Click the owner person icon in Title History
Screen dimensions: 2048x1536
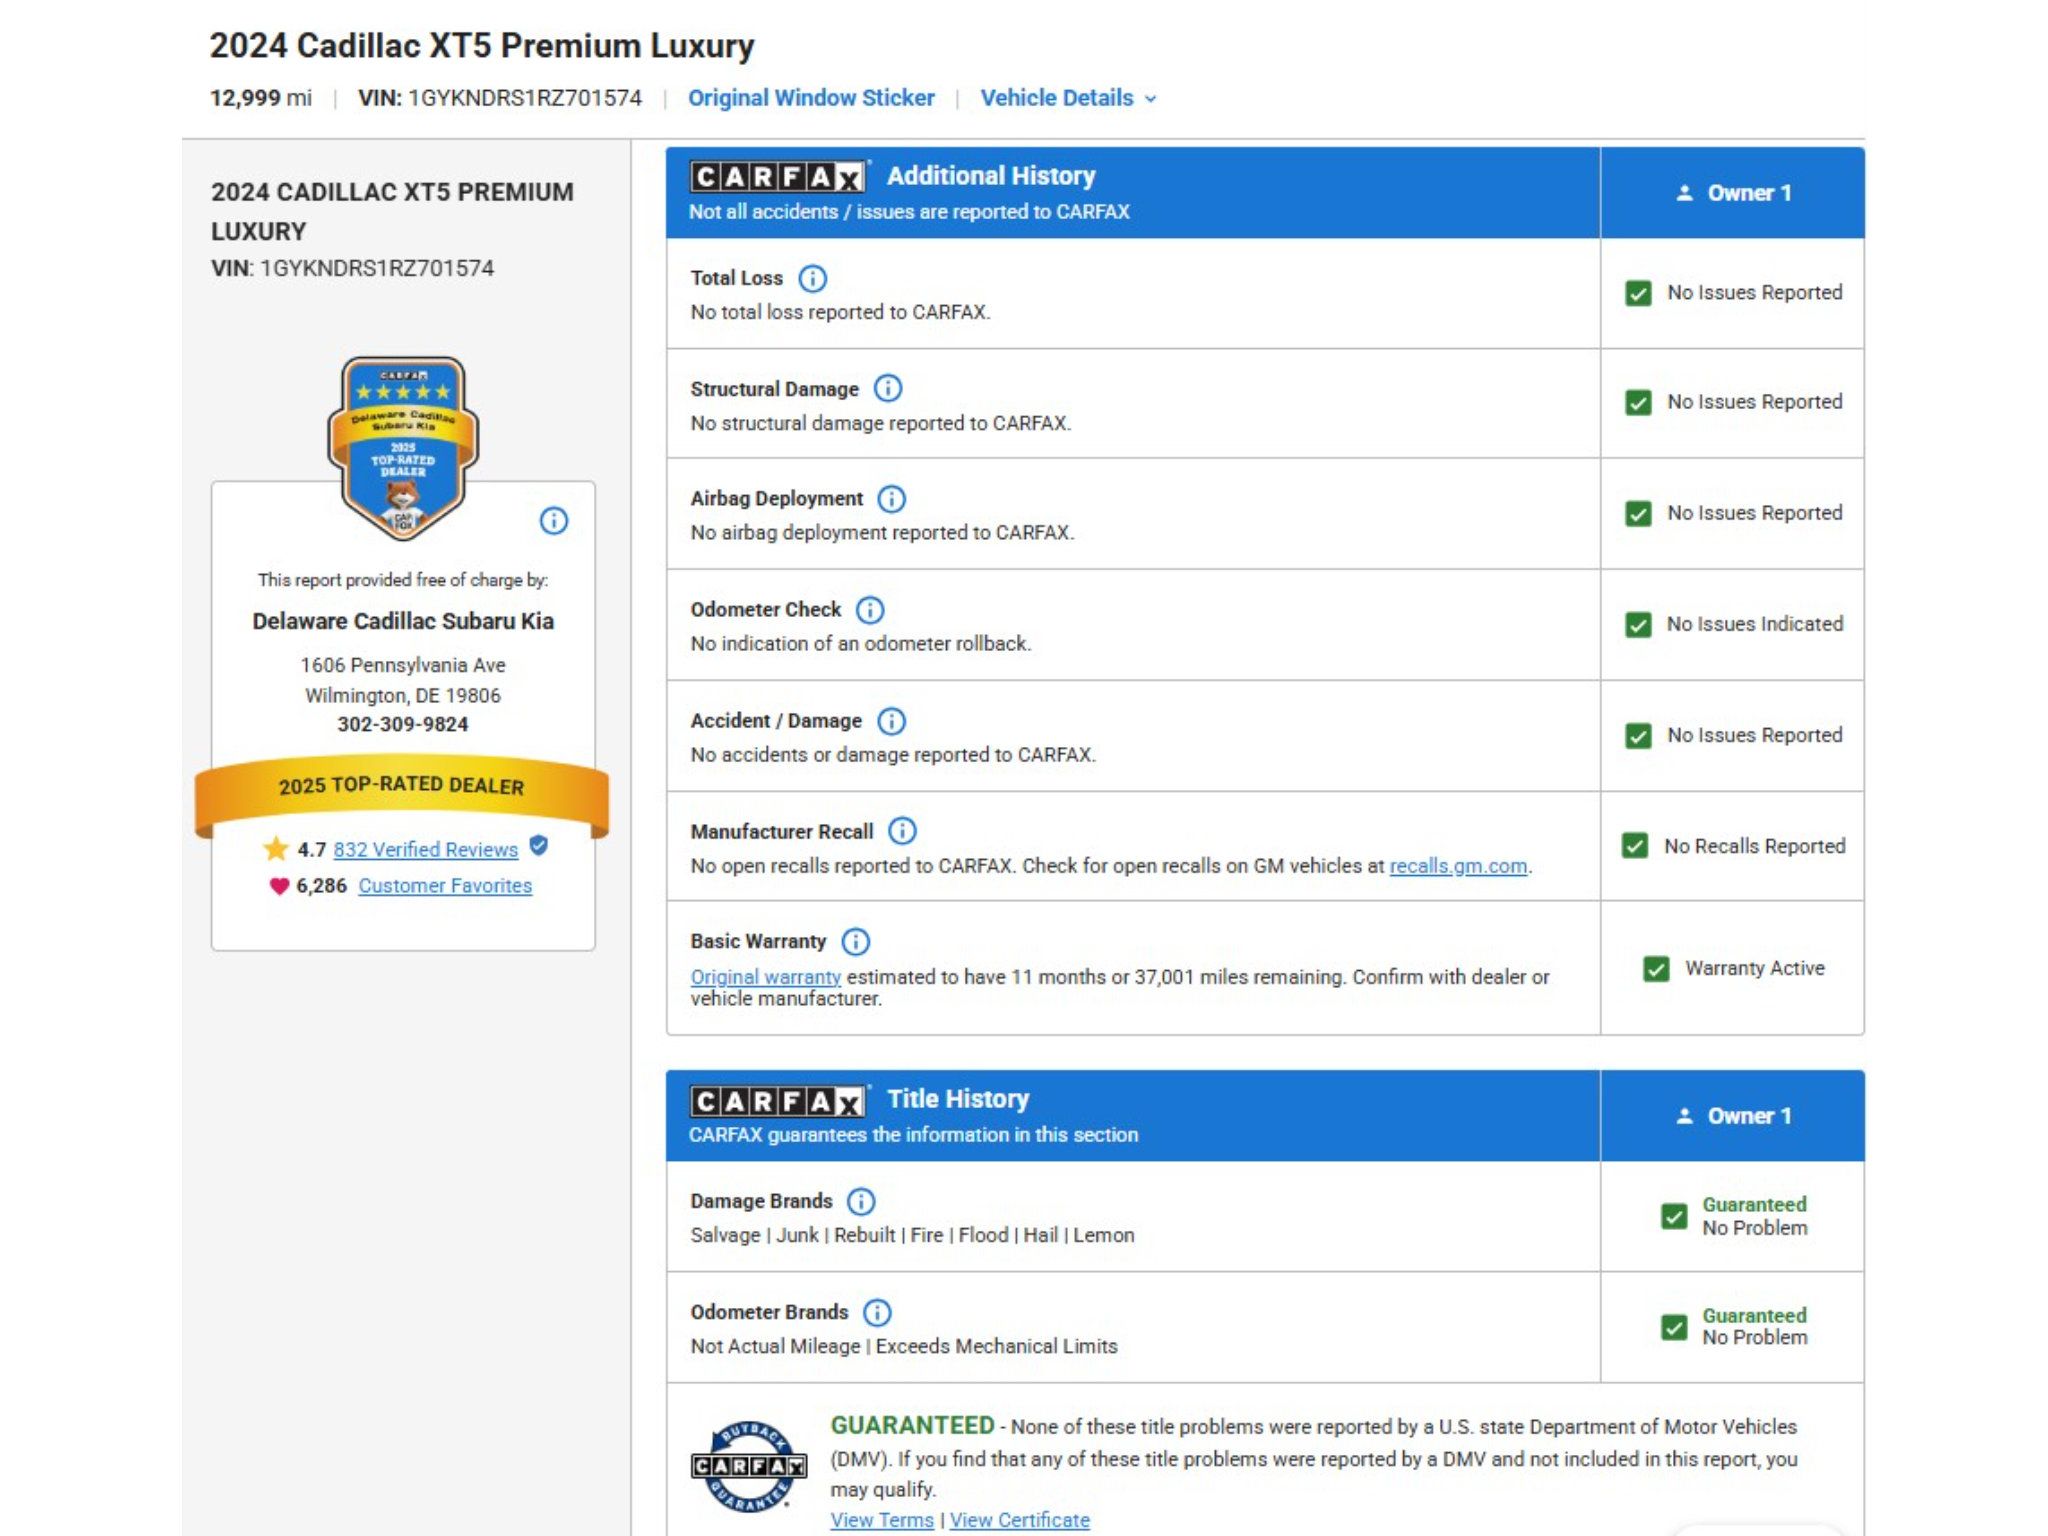click(1685, 1116)
